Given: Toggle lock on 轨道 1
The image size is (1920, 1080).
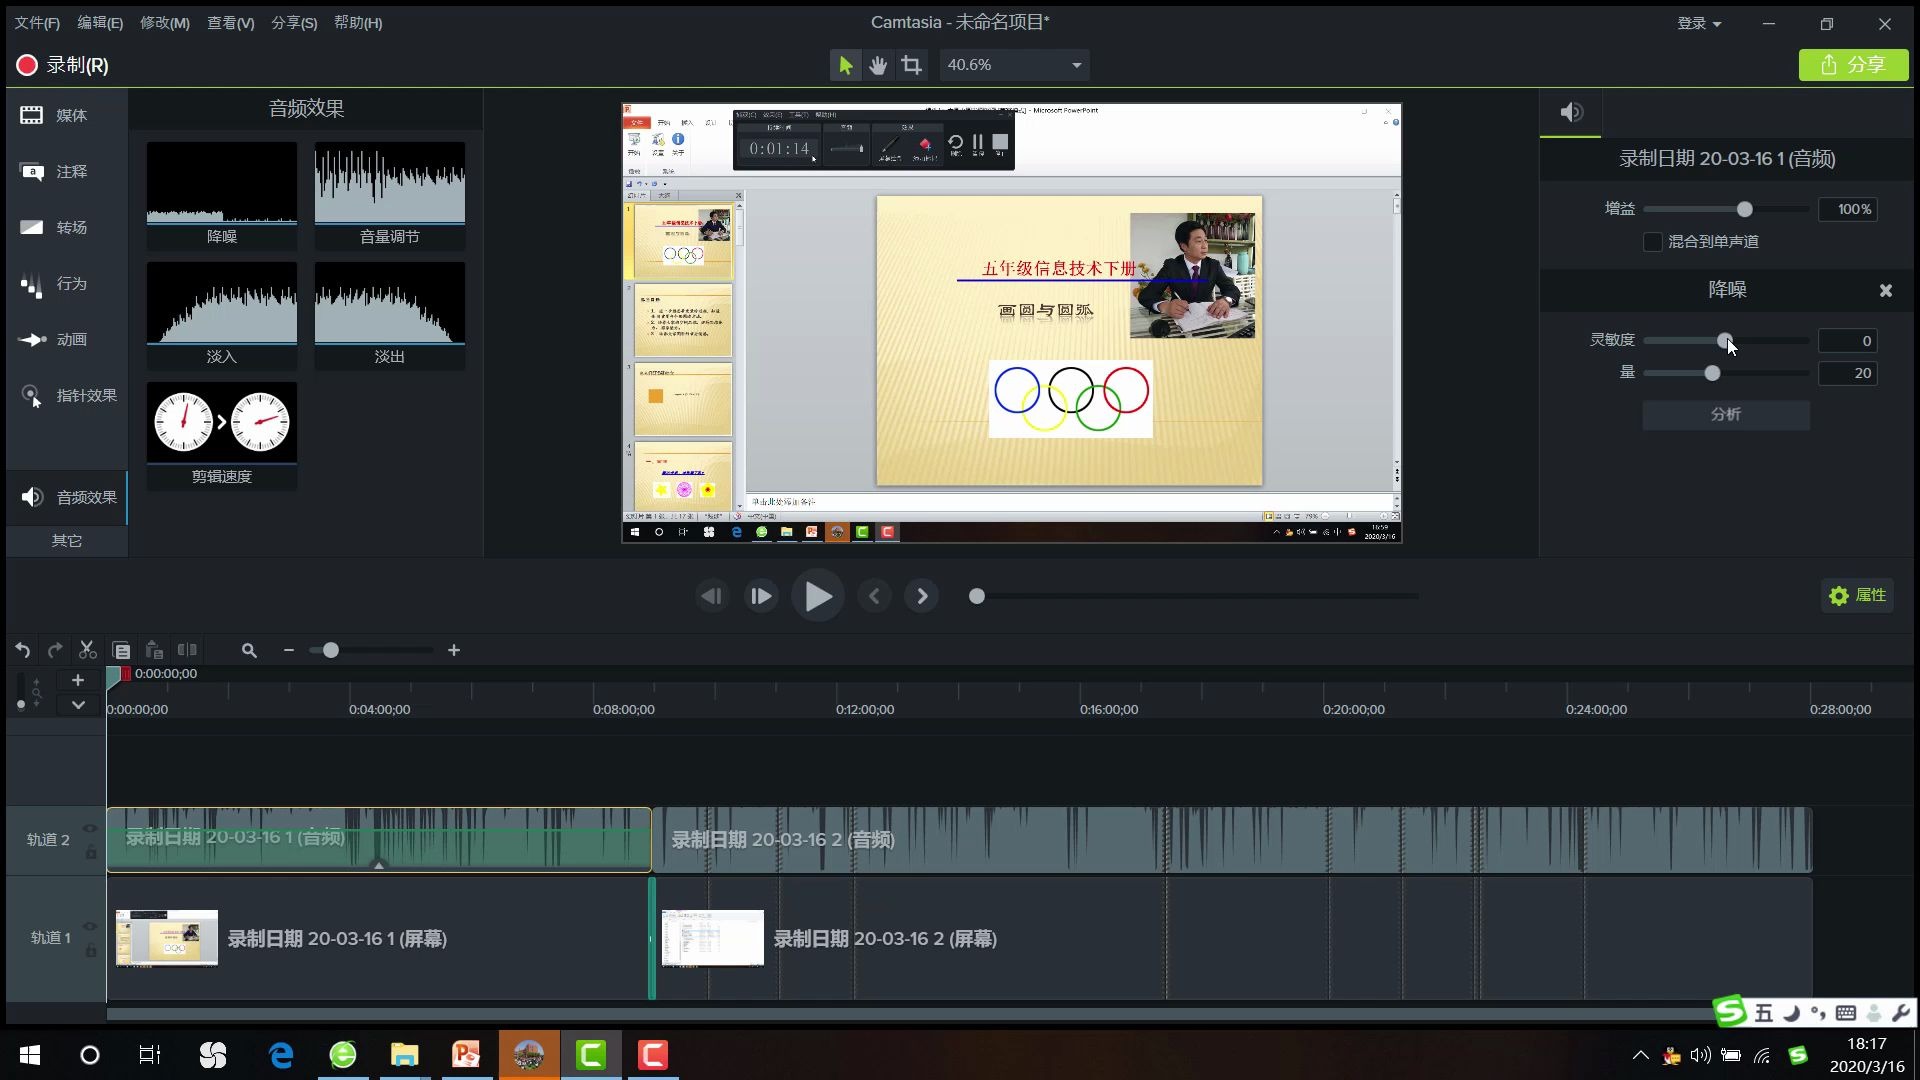Looking at the screenshot, I should click(x=90, y=951).
